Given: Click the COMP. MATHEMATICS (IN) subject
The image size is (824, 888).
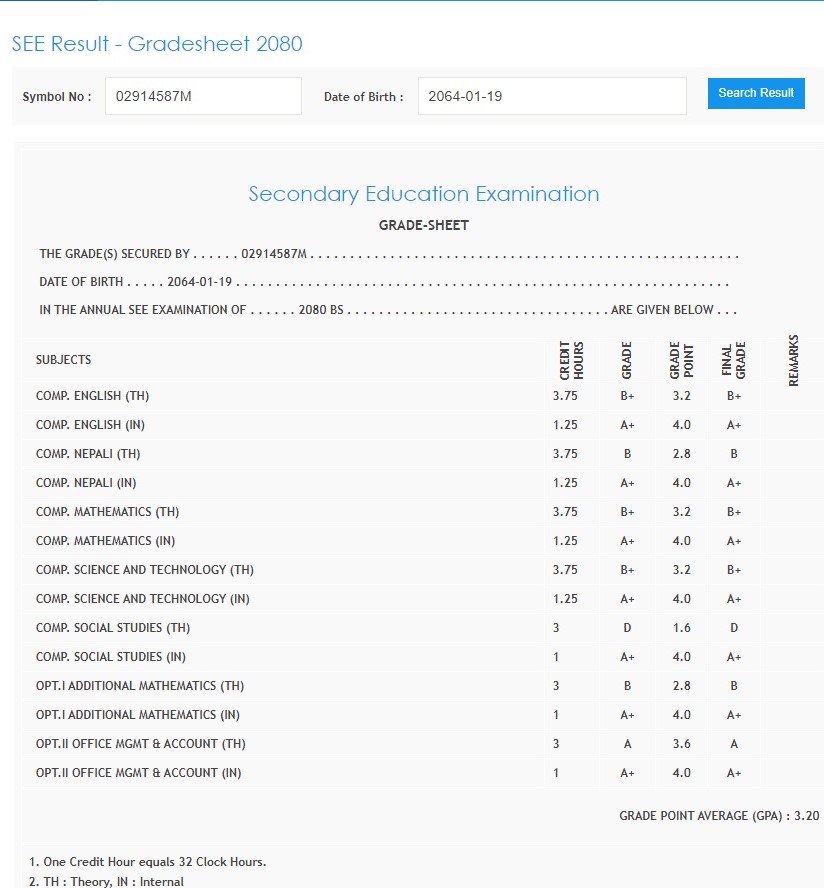Looking at the screenshot, I should click(105, 541).
